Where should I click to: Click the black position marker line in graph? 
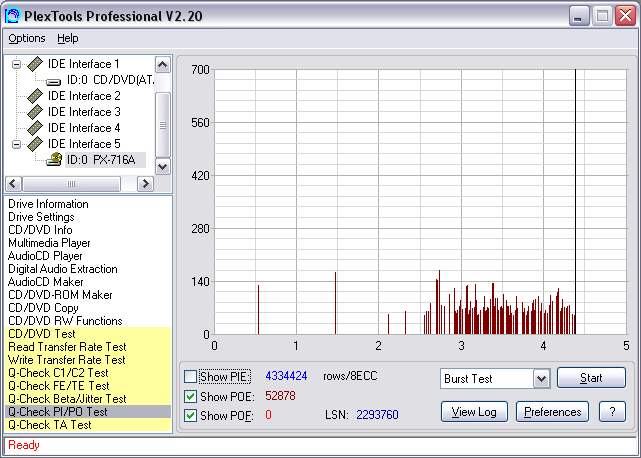click(x=575, y=202)
